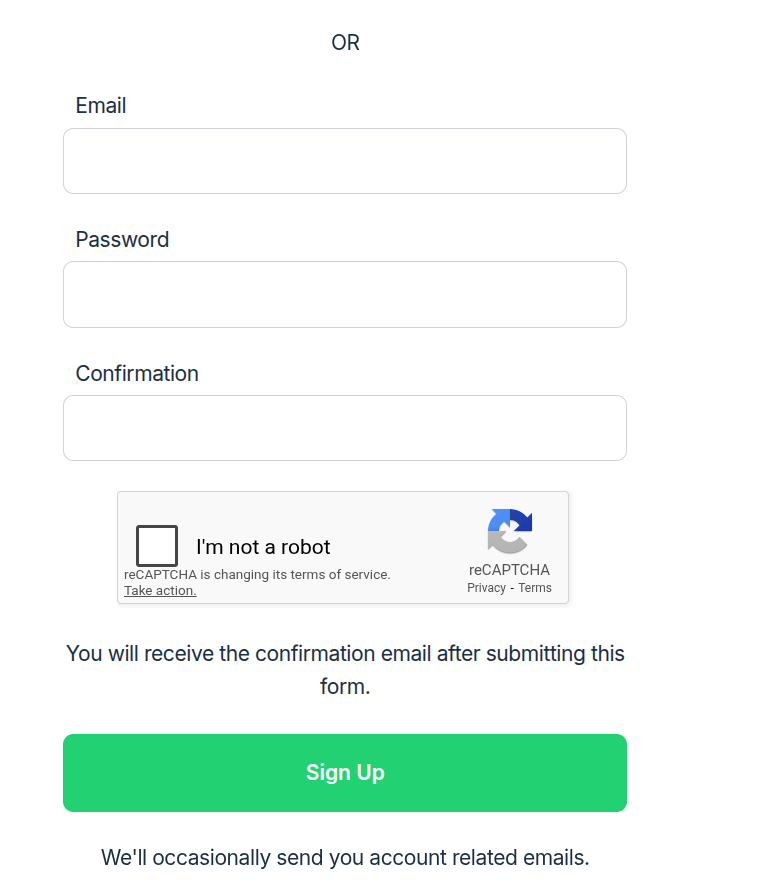Click the reCAPTCHA logo icon
The width and height of the screenshot is (778, 894).
pos(510,531)
